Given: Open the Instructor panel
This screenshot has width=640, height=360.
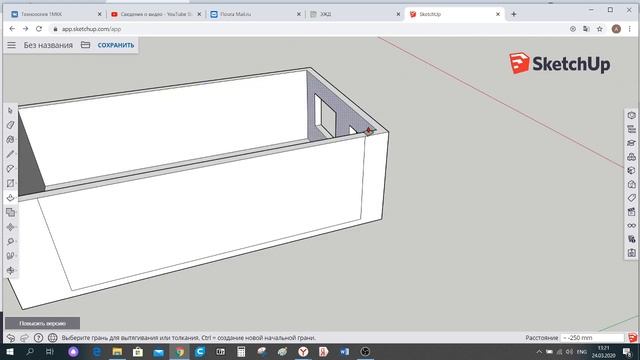Looking at the screenshot, I should (x=631, y=143).
